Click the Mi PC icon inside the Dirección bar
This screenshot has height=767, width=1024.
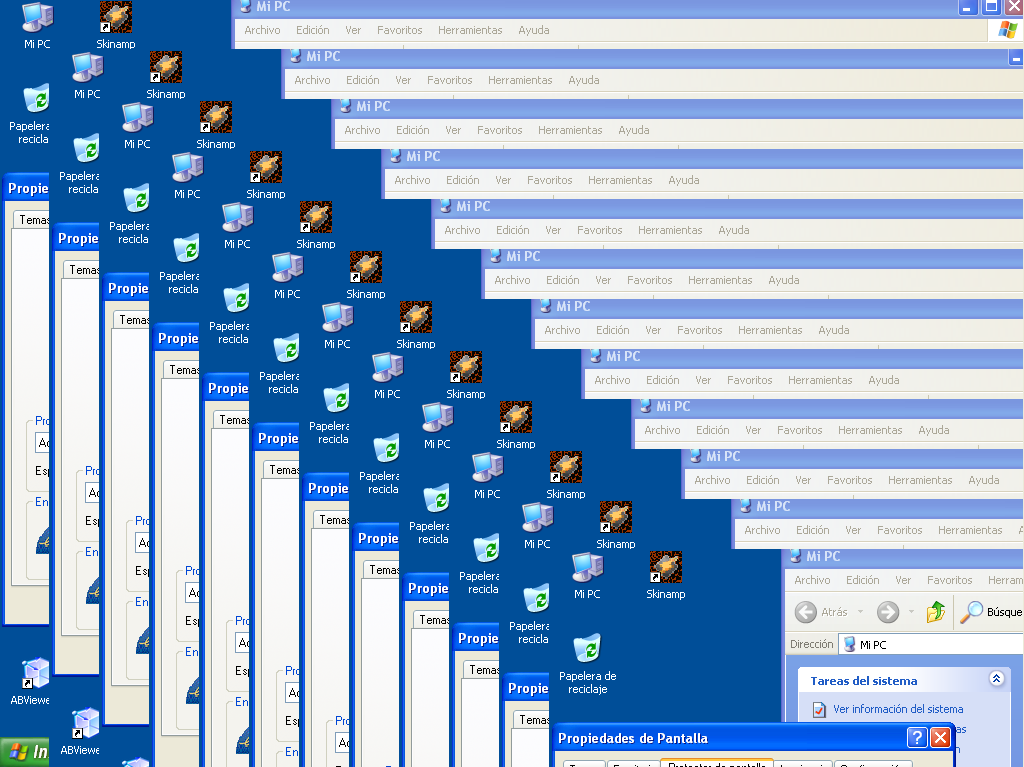850,645
